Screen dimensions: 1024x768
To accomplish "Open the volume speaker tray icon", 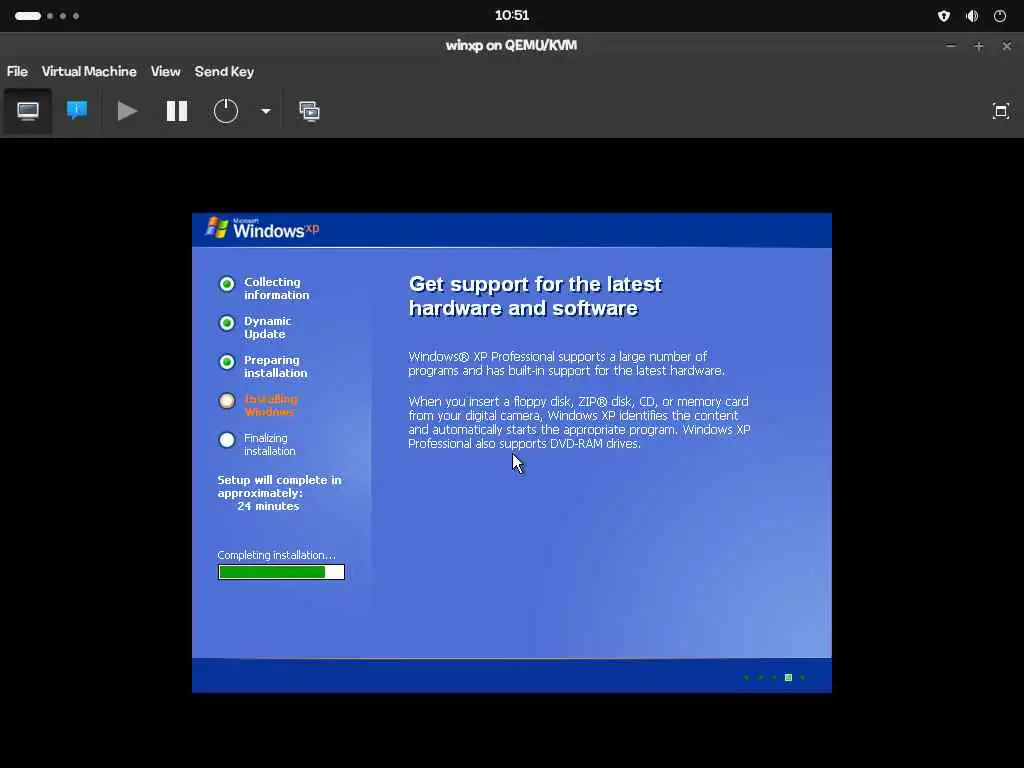I will [x=972, y=16].
